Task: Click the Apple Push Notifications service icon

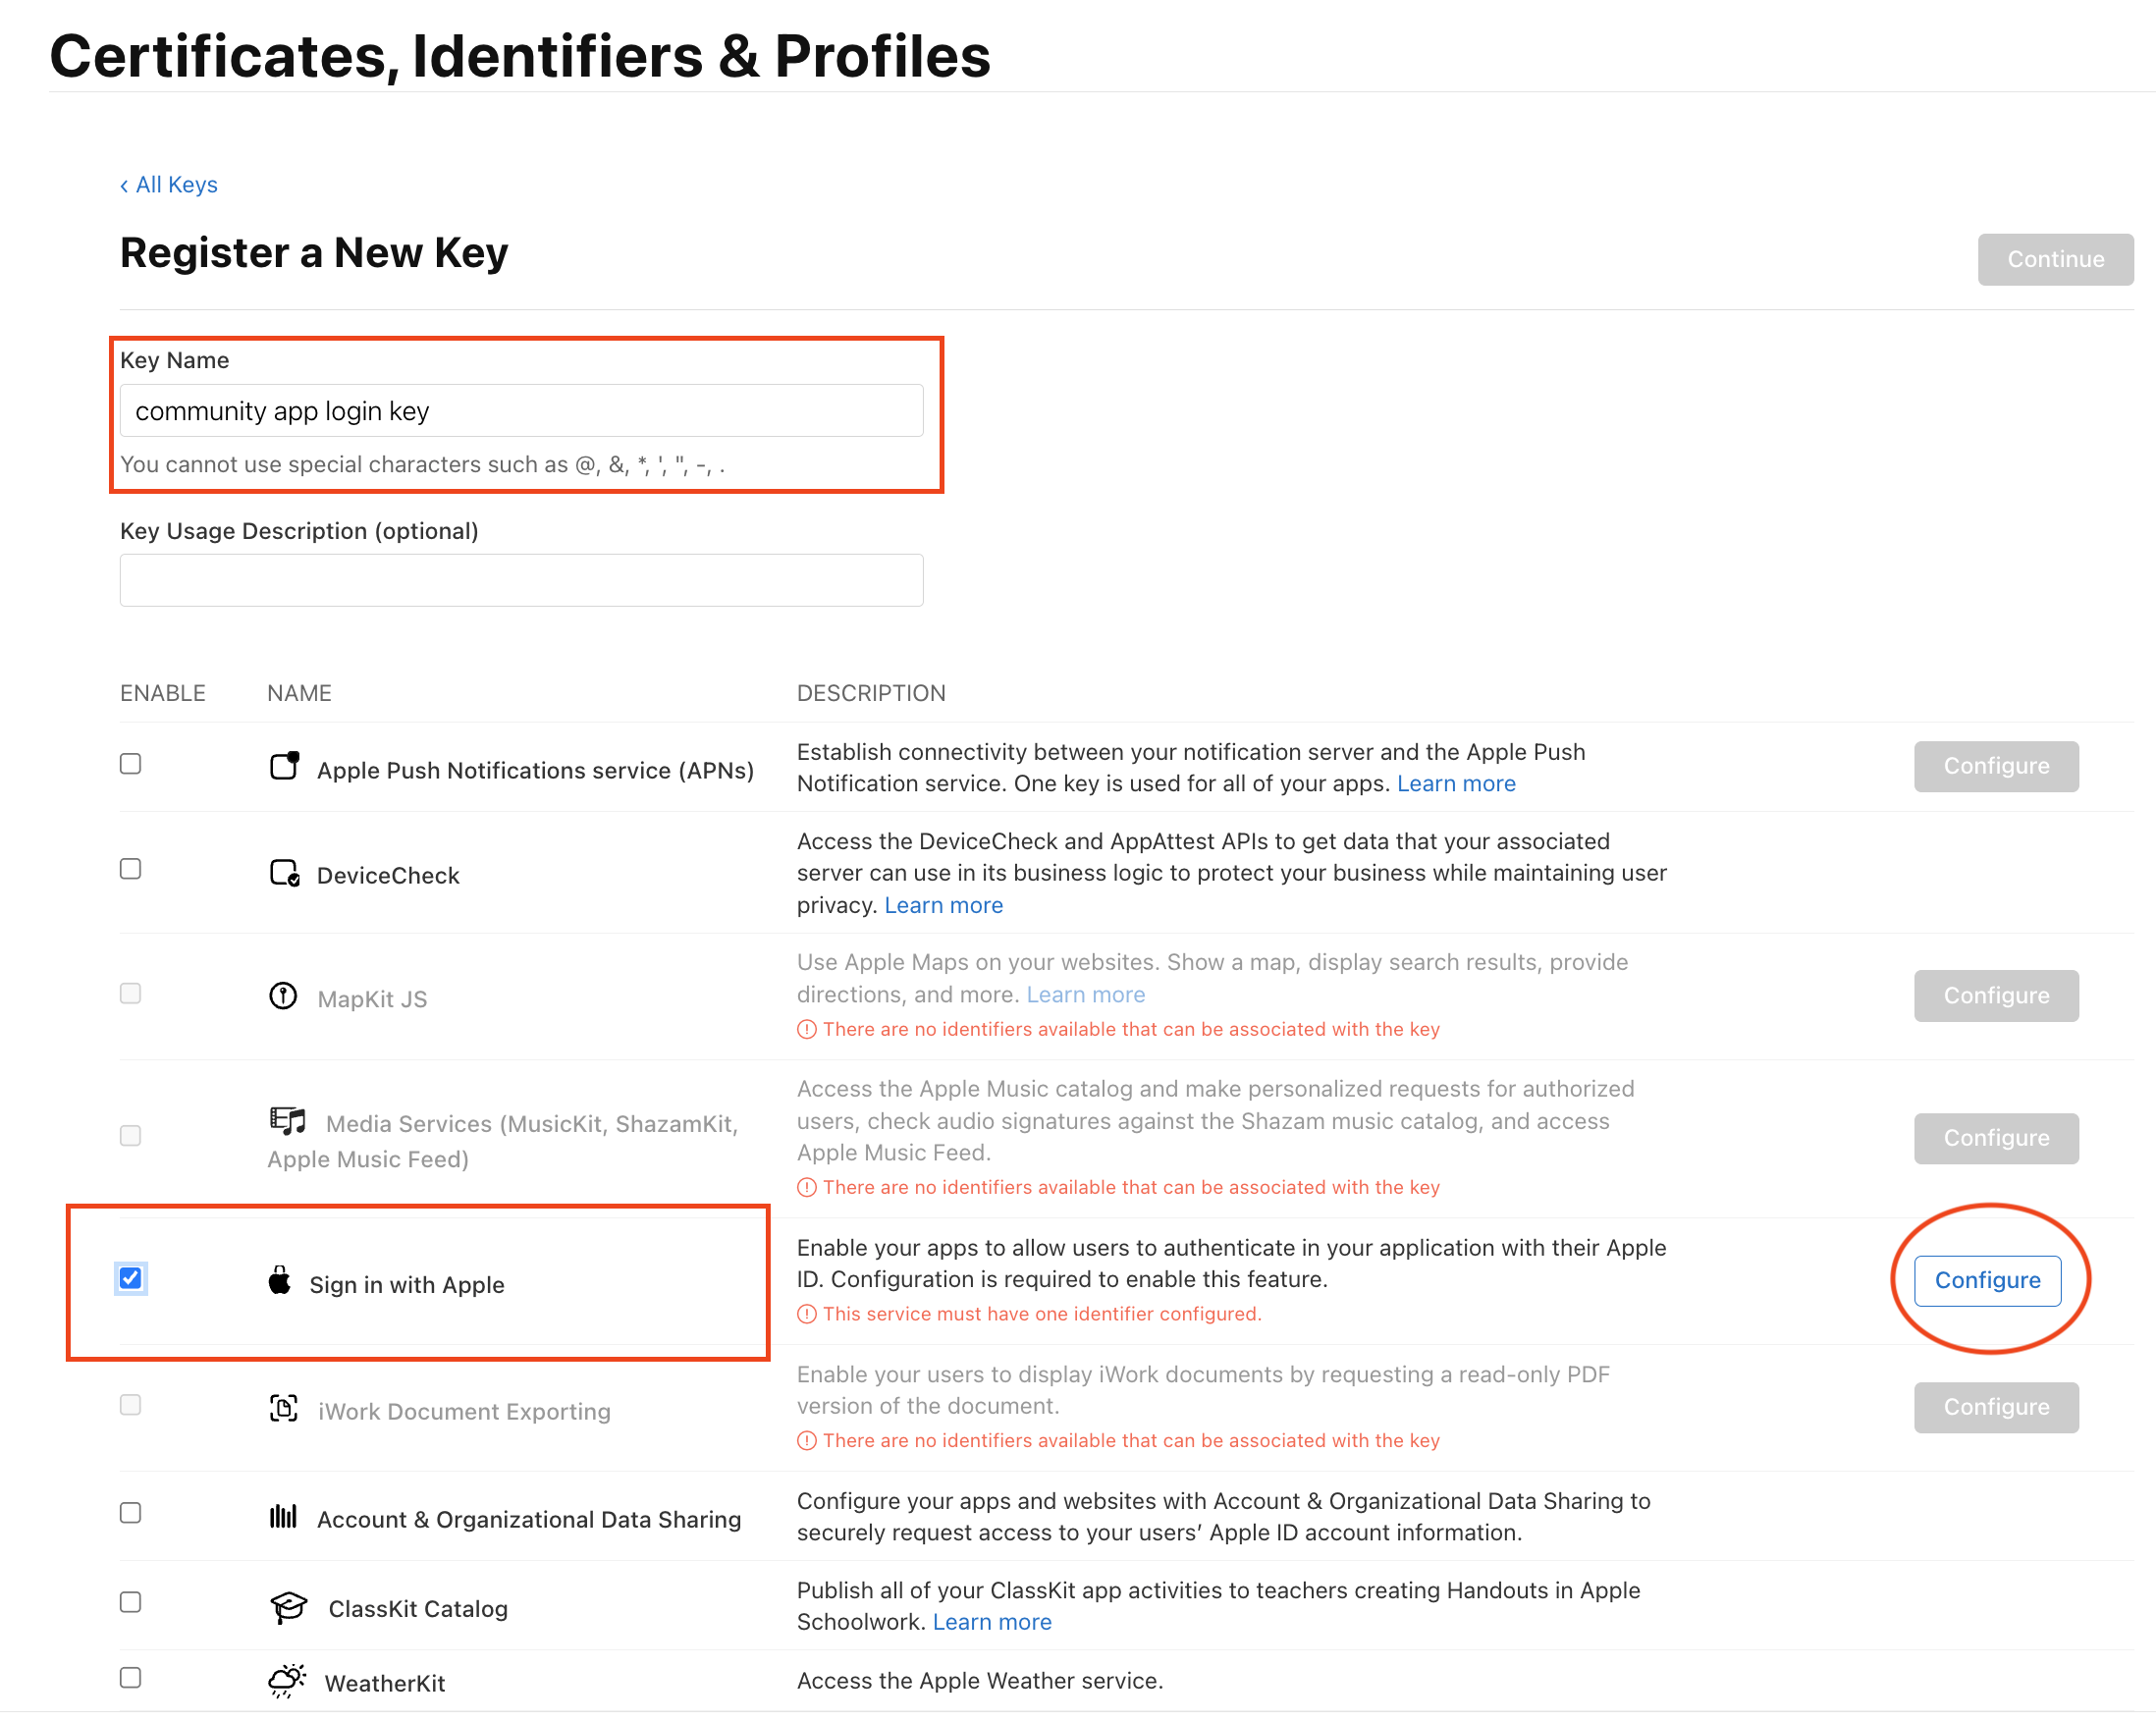Action: click(283, 766)
